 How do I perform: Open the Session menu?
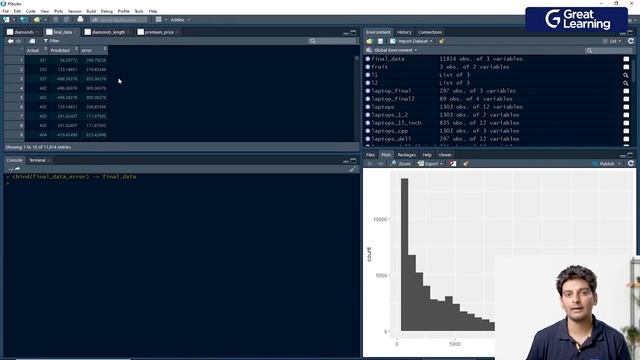[75, 11]
